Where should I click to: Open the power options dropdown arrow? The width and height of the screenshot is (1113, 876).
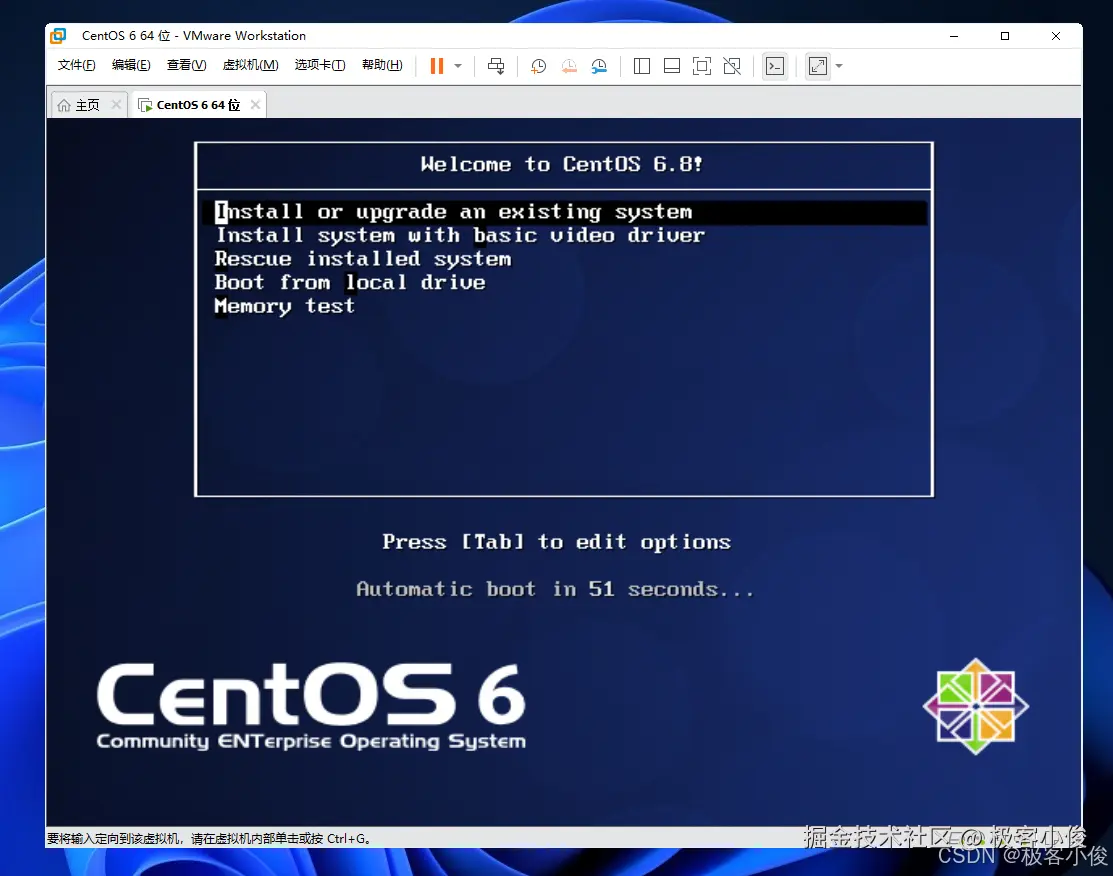(458, 66)
